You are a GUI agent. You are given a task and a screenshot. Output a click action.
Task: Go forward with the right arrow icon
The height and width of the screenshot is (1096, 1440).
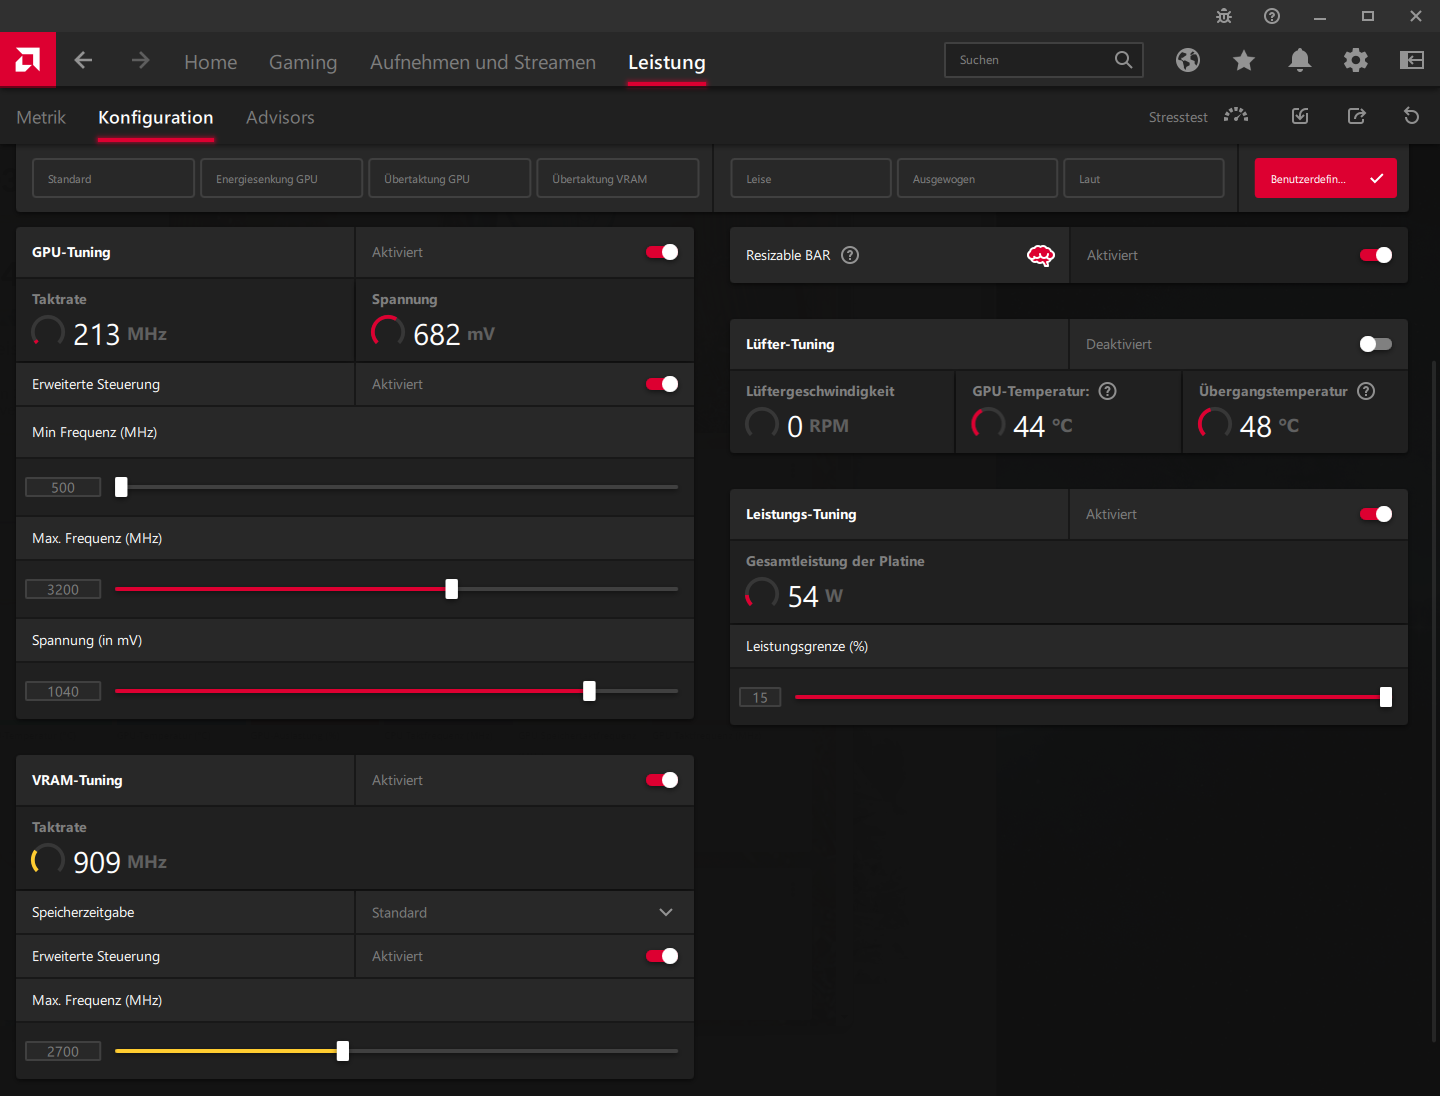140,60
